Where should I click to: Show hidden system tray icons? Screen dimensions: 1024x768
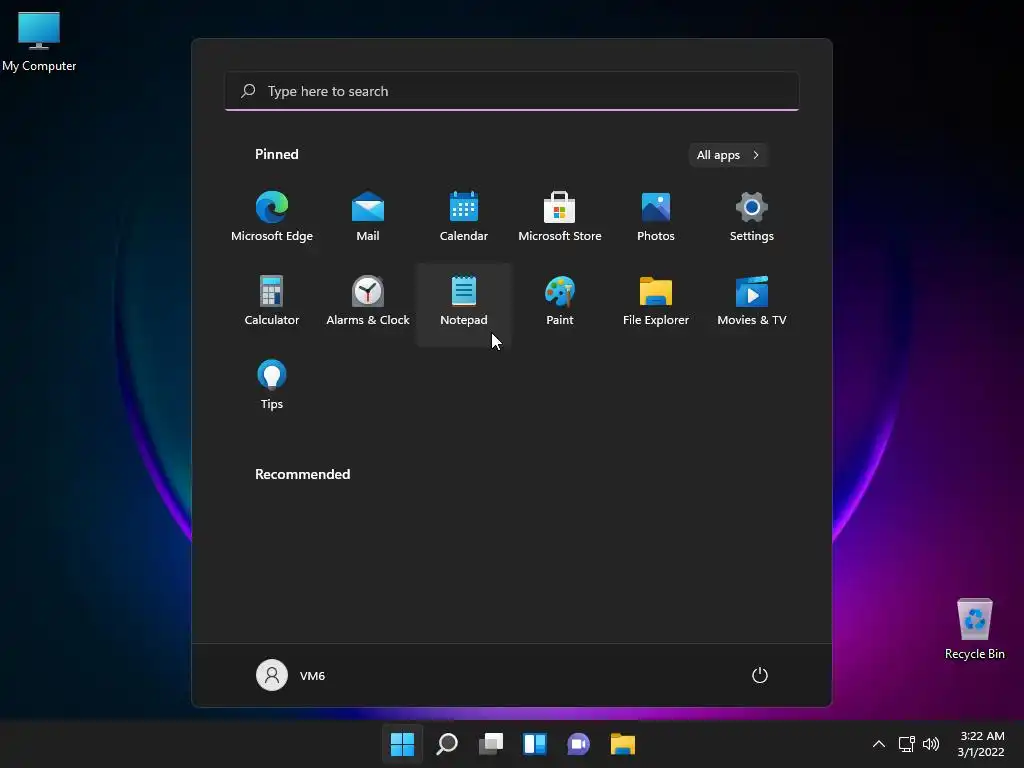879,744
